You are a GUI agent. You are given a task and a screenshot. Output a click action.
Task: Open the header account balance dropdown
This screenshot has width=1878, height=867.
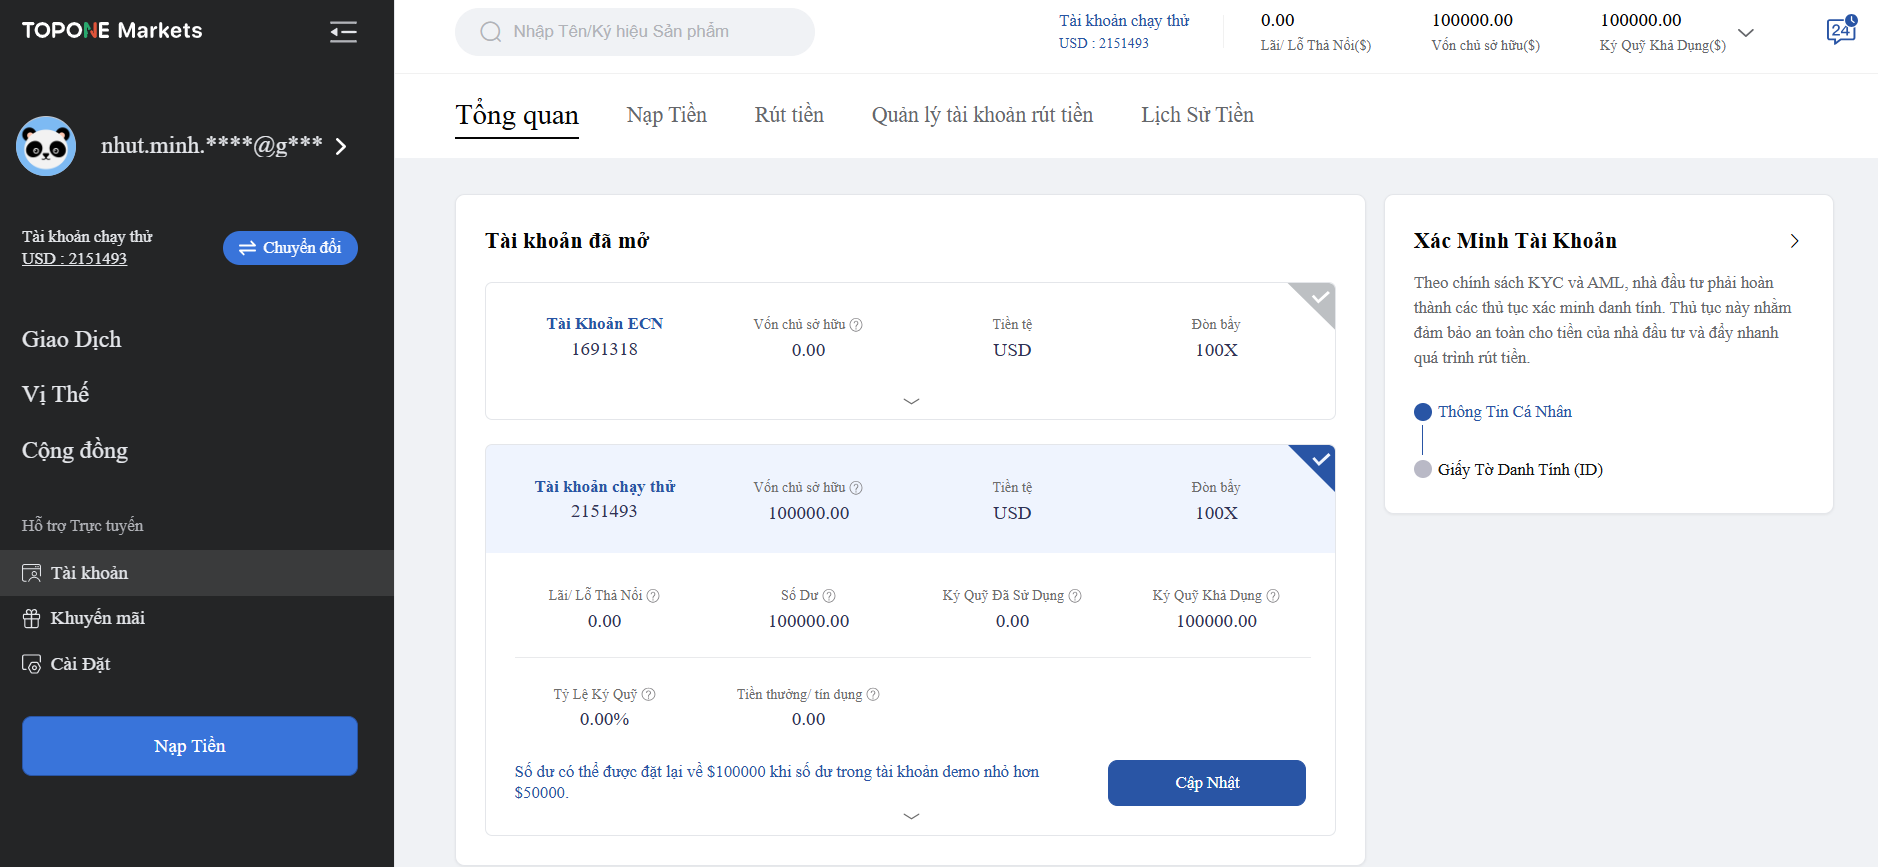[x=1746, y=33]
